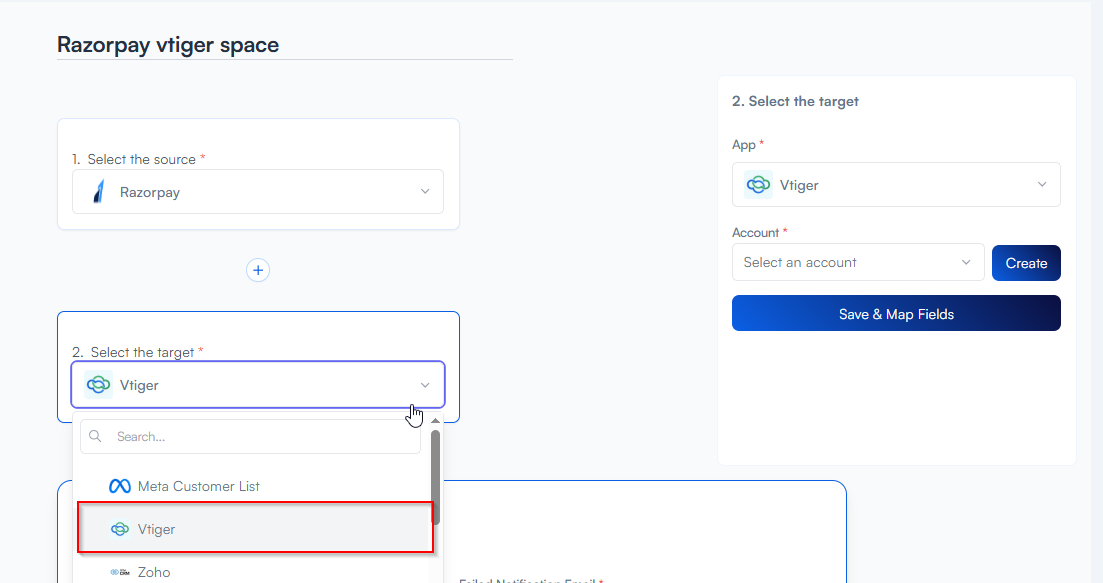The height and width of the screenshot is (583, 1103).
Task: Pick the Zoho option from the list
Action: coord(154,572)
